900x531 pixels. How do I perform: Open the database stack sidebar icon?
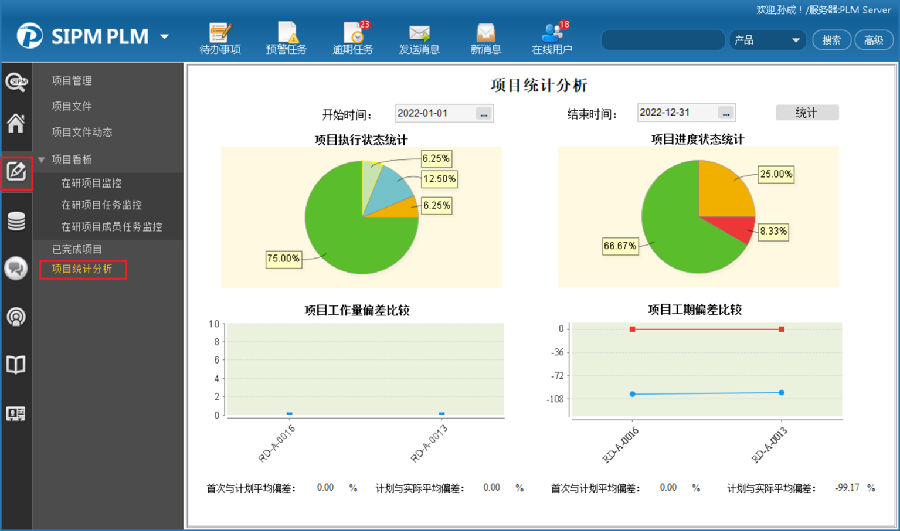click(16, 221)
